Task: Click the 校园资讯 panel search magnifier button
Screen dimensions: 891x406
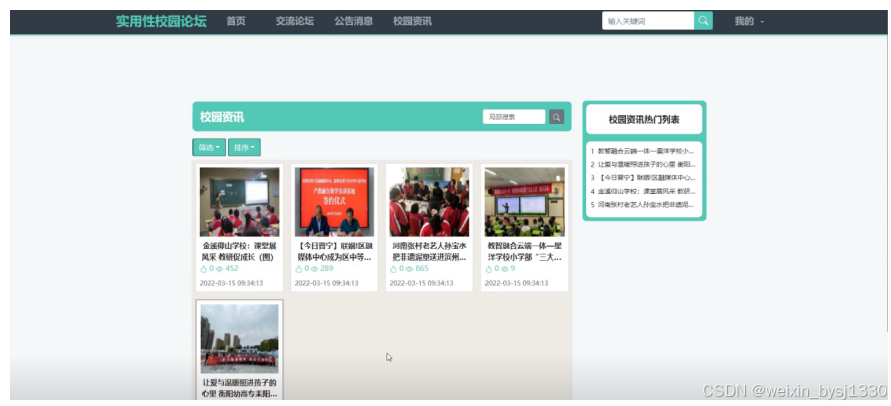Action: coord(556,117)
